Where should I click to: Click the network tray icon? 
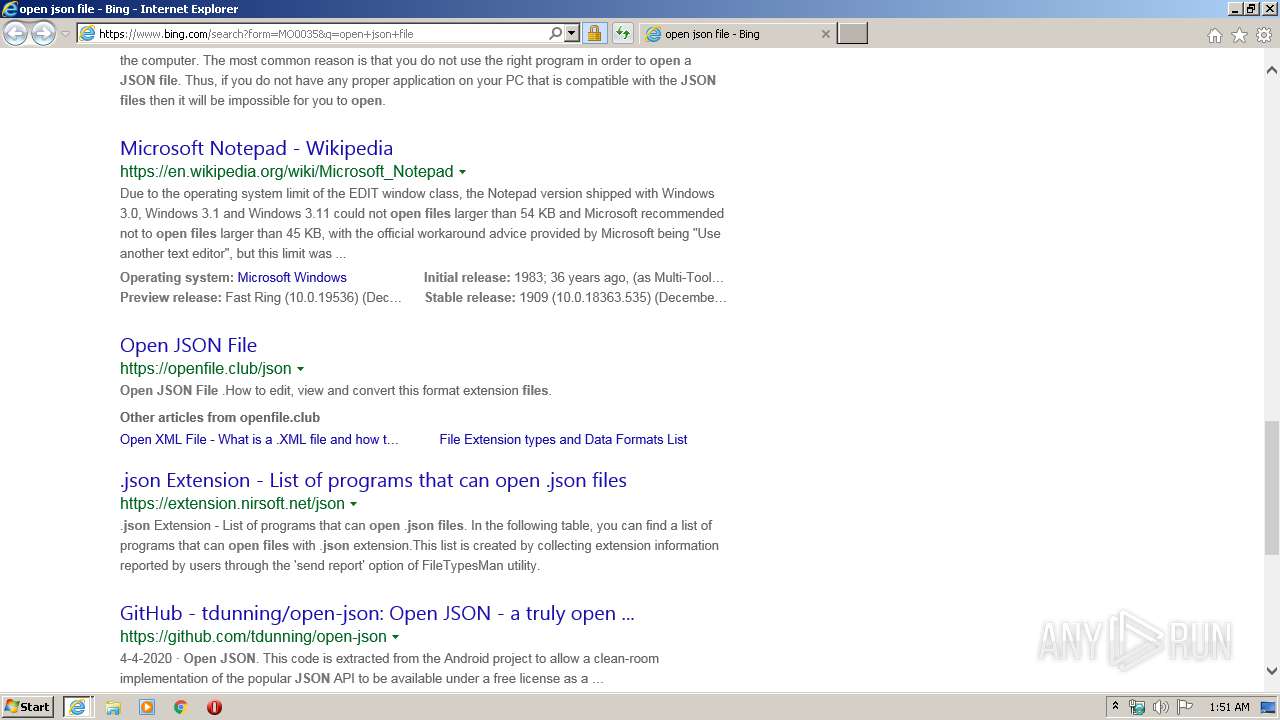[1137, 707]
